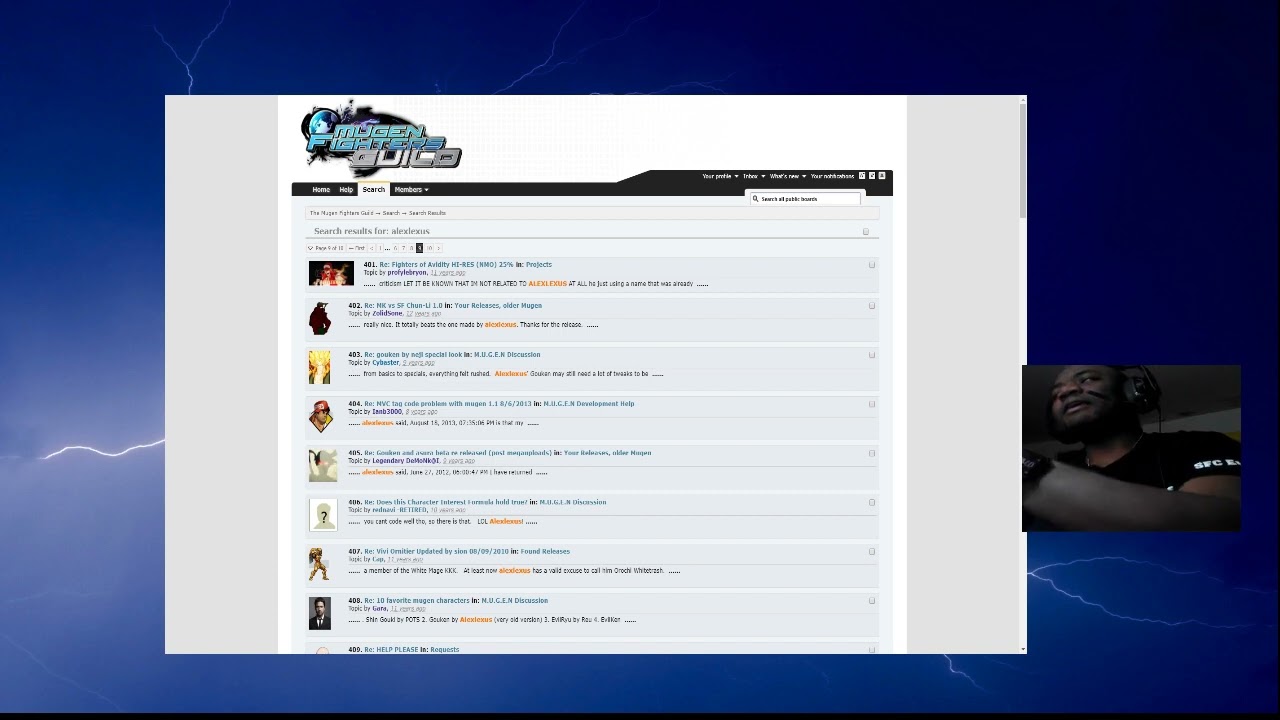This screenshot has width=1280, height=720.
Task: Open the Your profile dropdown
Action: (719, 176)
